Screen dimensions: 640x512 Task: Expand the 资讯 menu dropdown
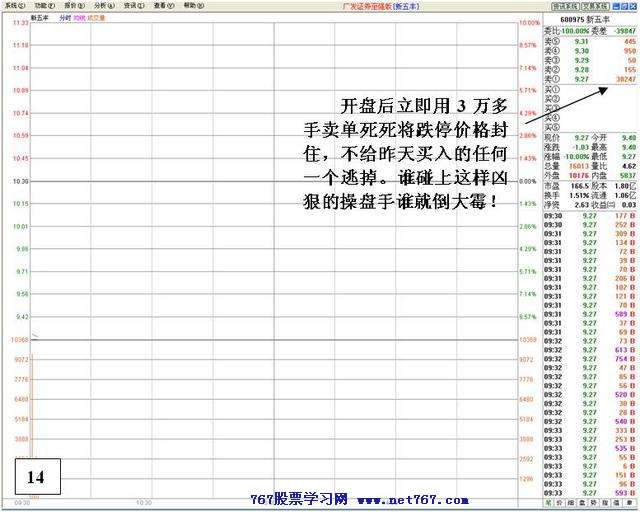[x=134, y=6]
